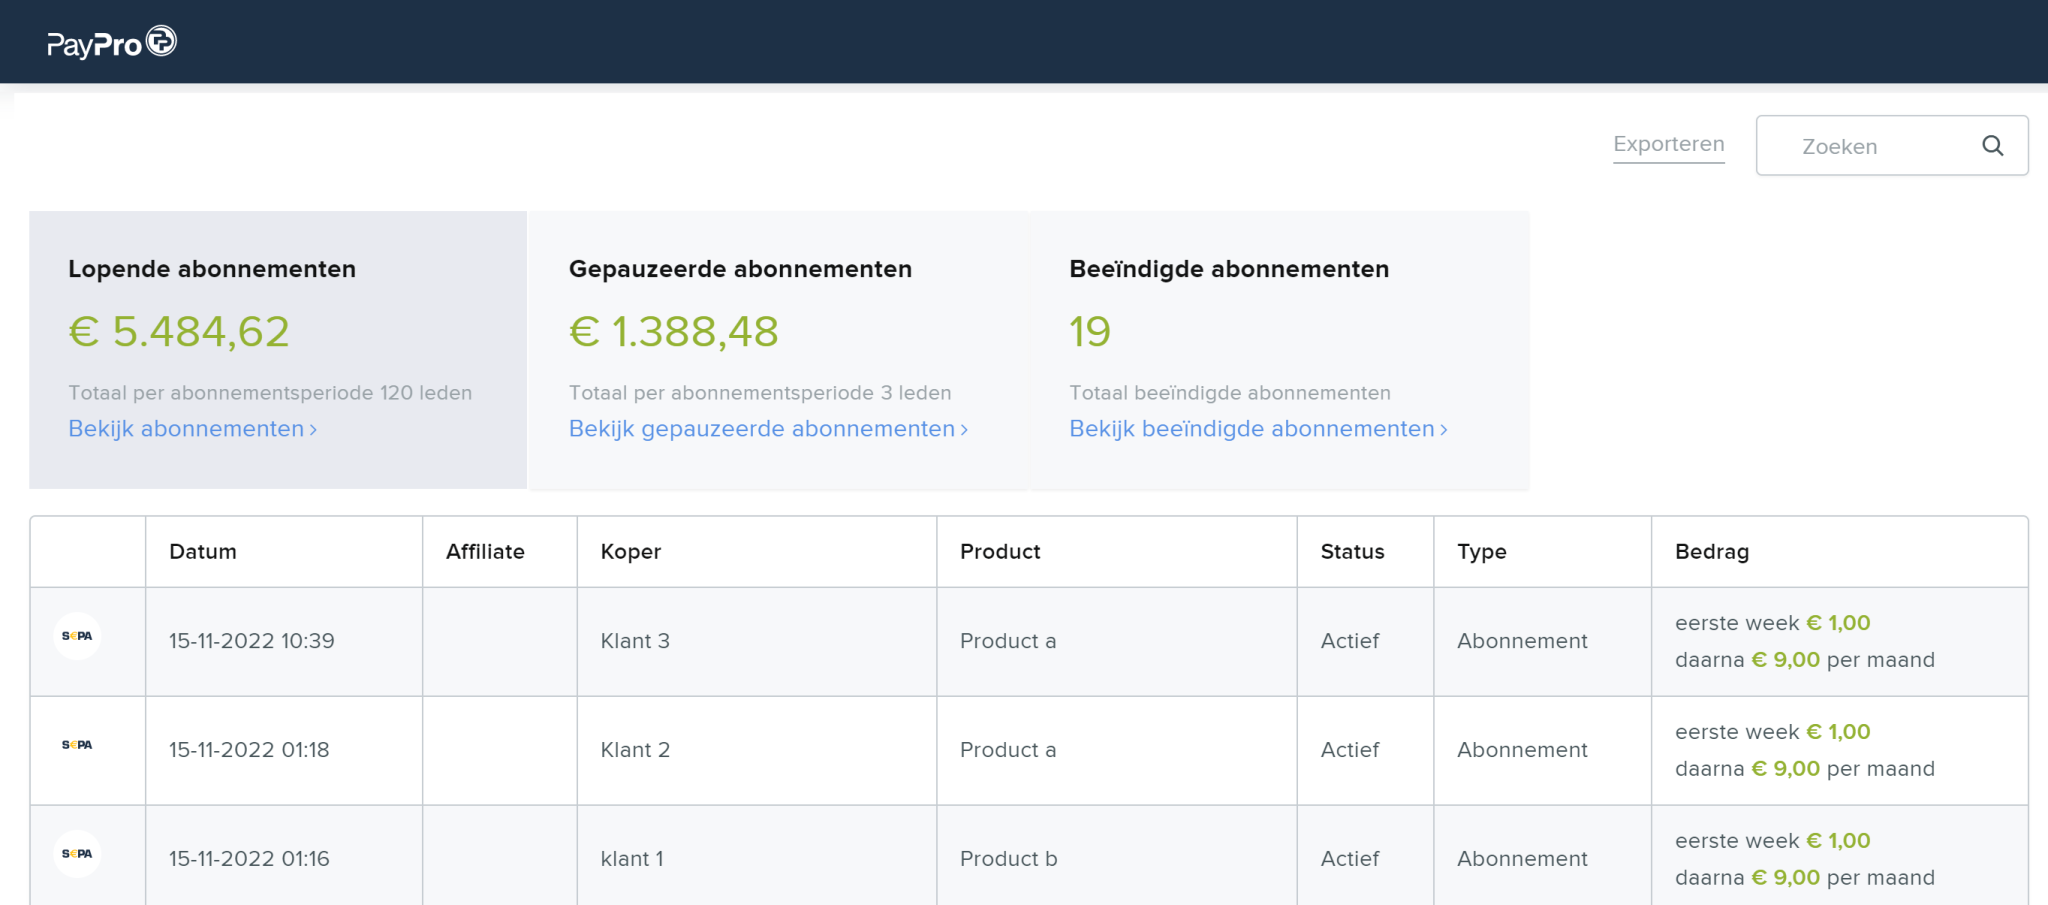This screenshot has width=2048, height=905.
Task: Expand the Bekijk gepauzeerde abonnementen chevron
Action: (x=963, y=429)
